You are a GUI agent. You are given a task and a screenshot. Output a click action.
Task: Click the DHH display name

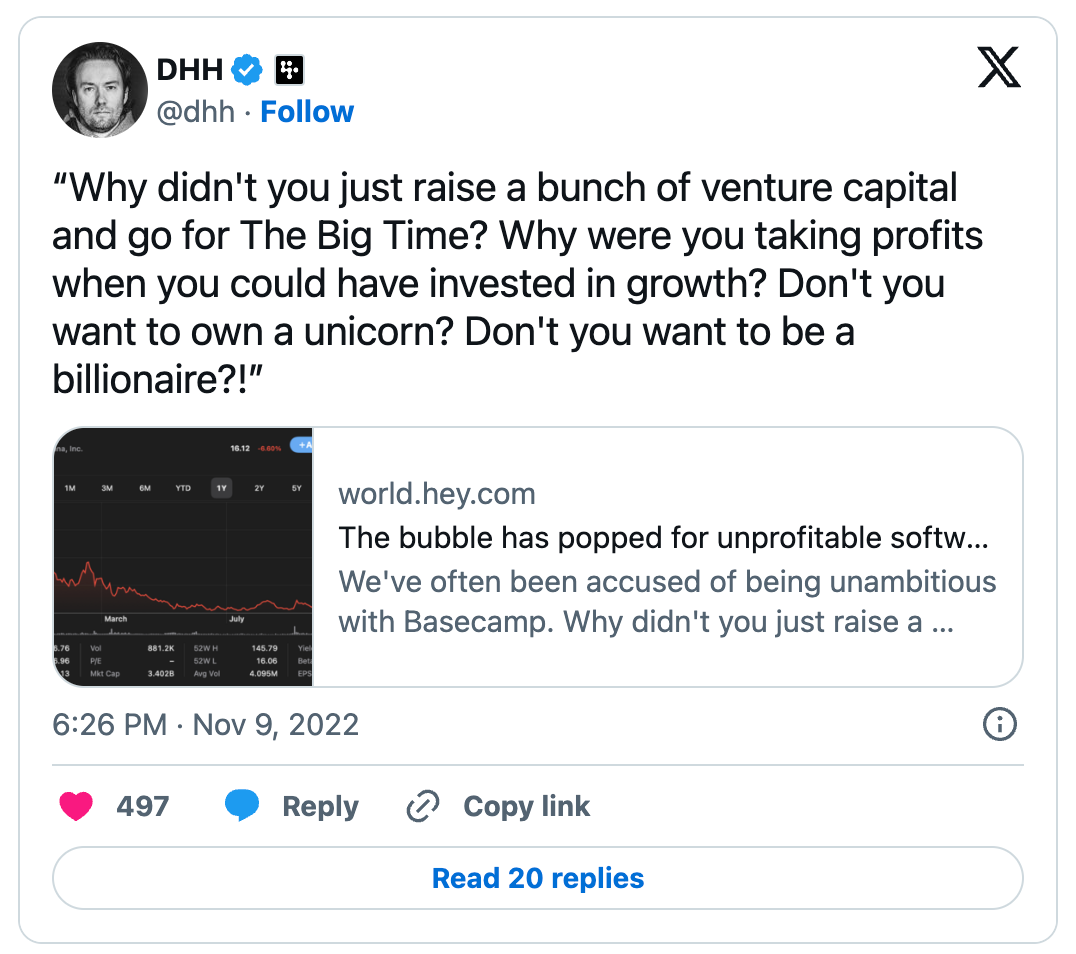click(191, 70)
